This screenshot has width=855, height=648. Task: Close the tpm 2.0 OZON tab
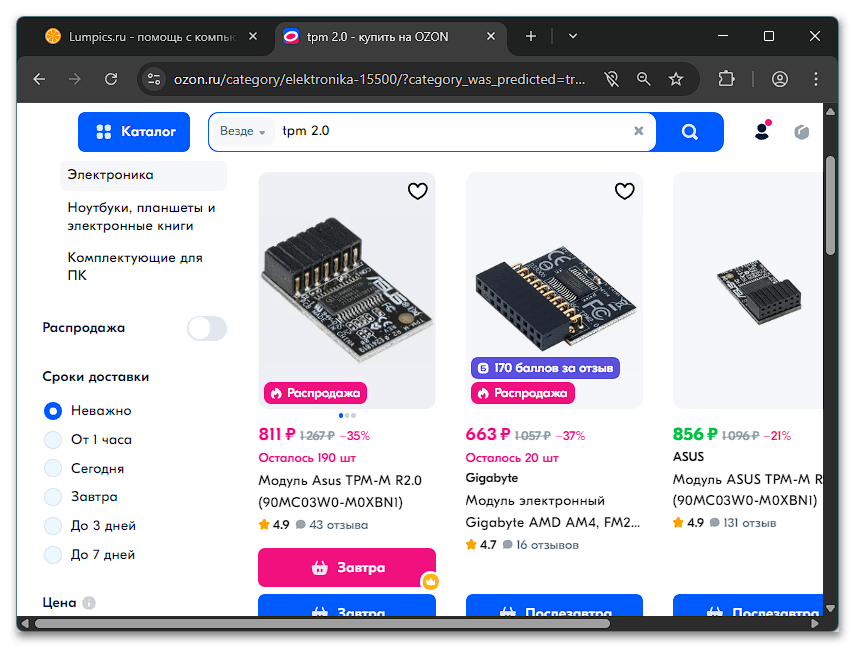click(491, 37)
